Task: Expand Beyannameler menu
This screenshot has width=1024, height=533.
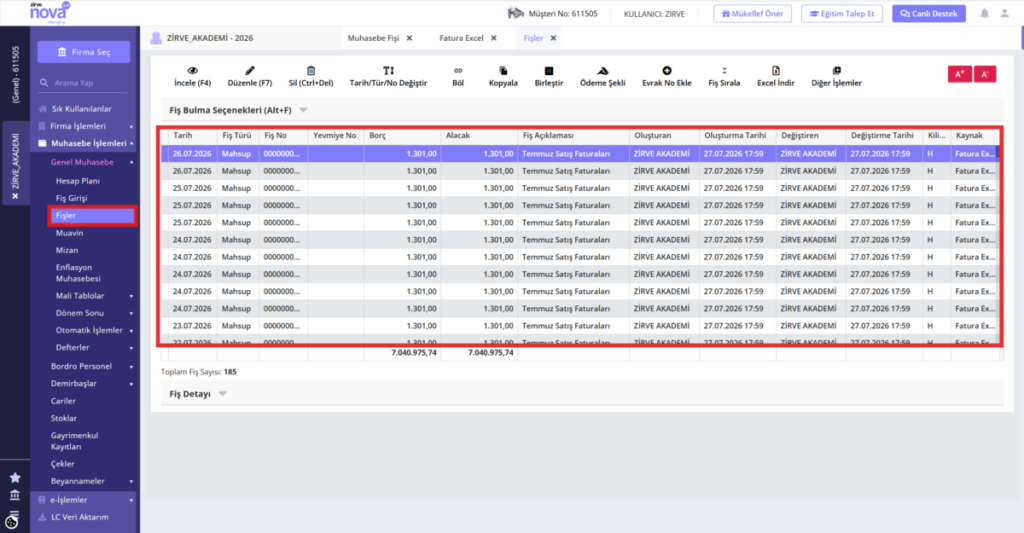Action: pos(131,481)
